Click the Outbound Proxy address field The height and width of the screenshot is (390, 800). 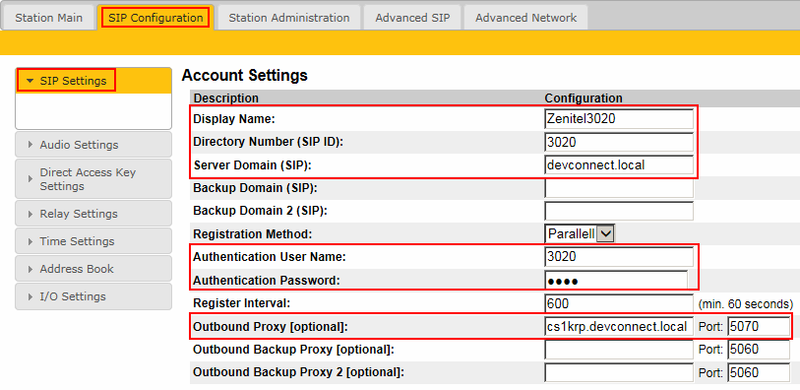(619, 326)
